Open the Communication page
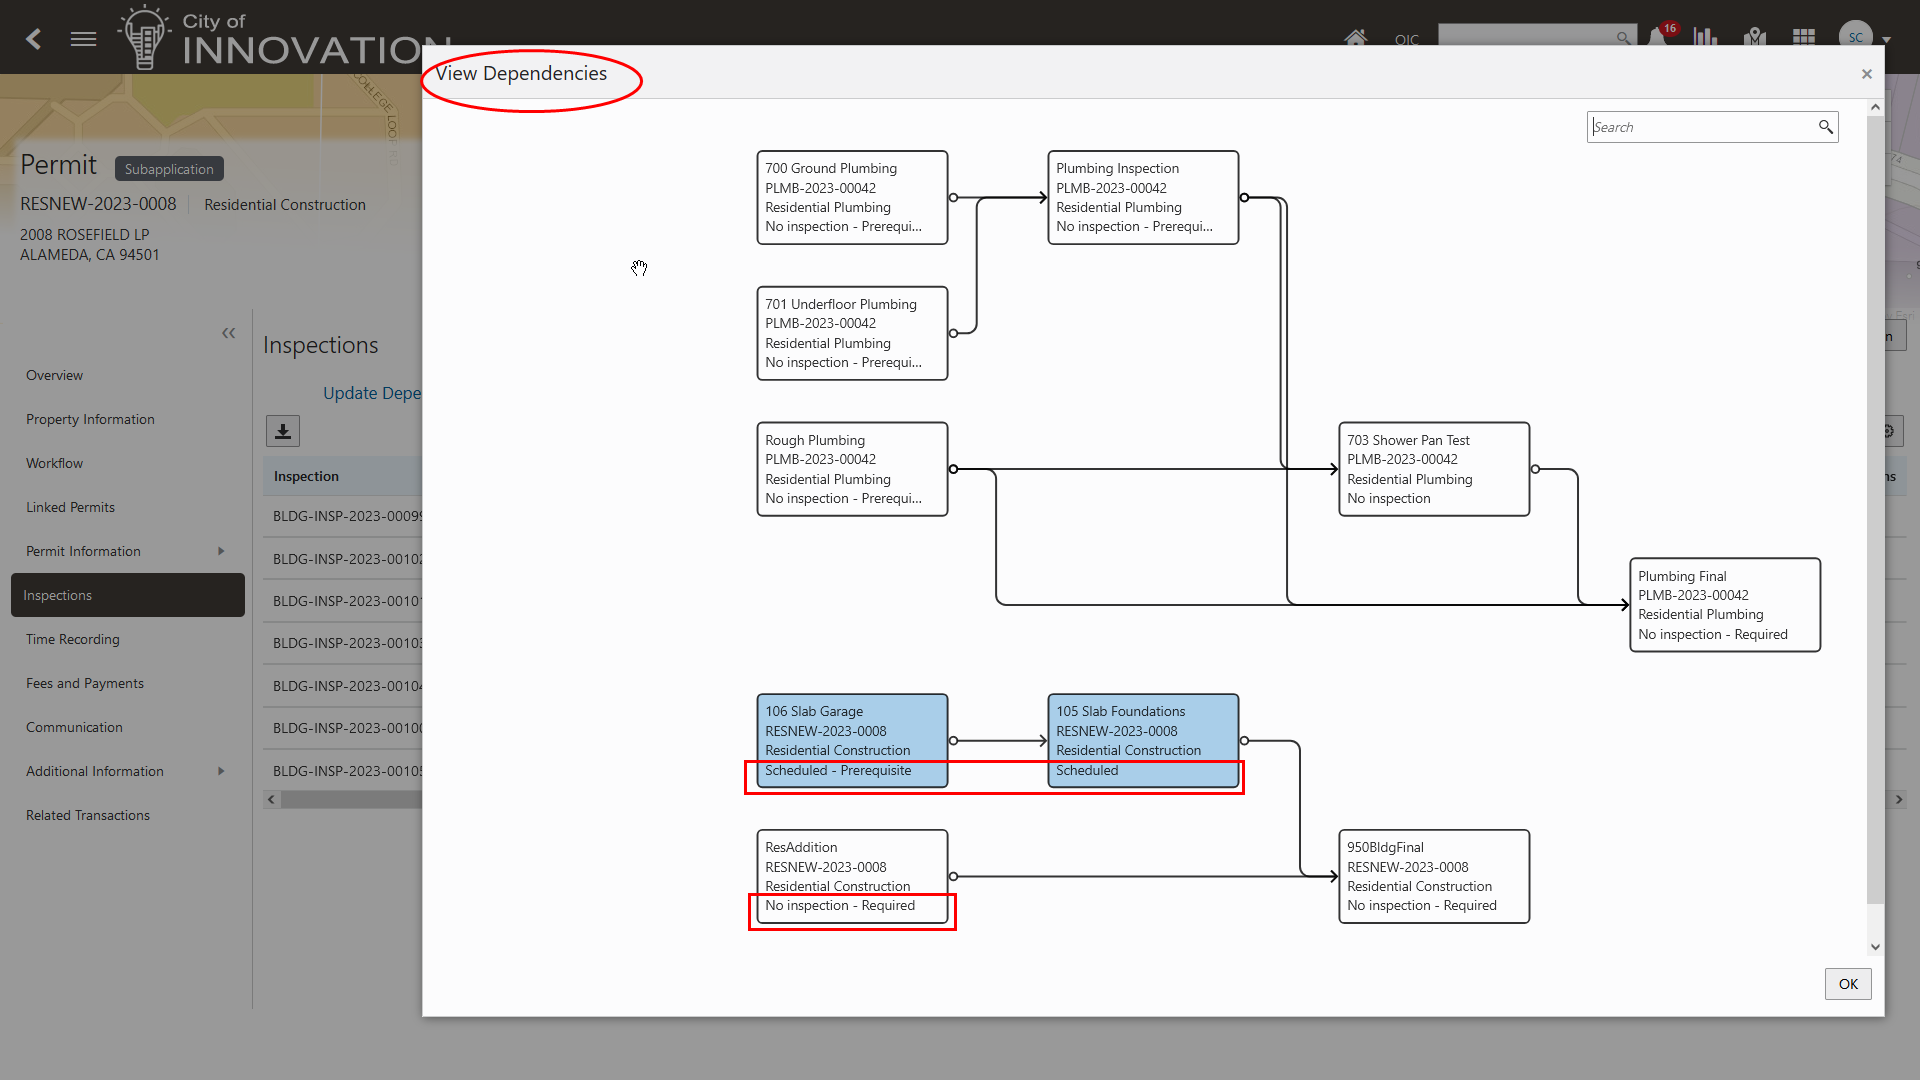The width and height of the screenshot is (1920, 1080). [74, 727]
